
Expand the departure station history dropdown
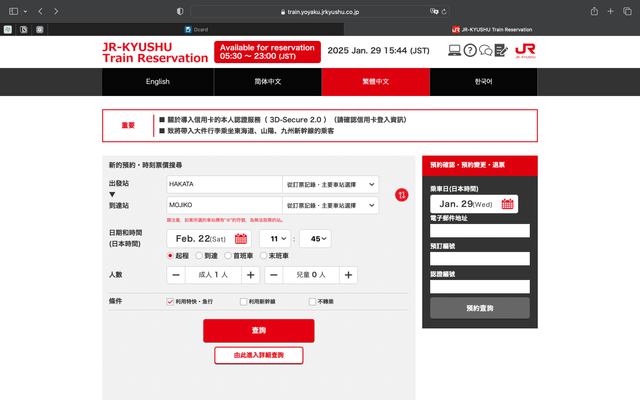(x=331, y=185)
